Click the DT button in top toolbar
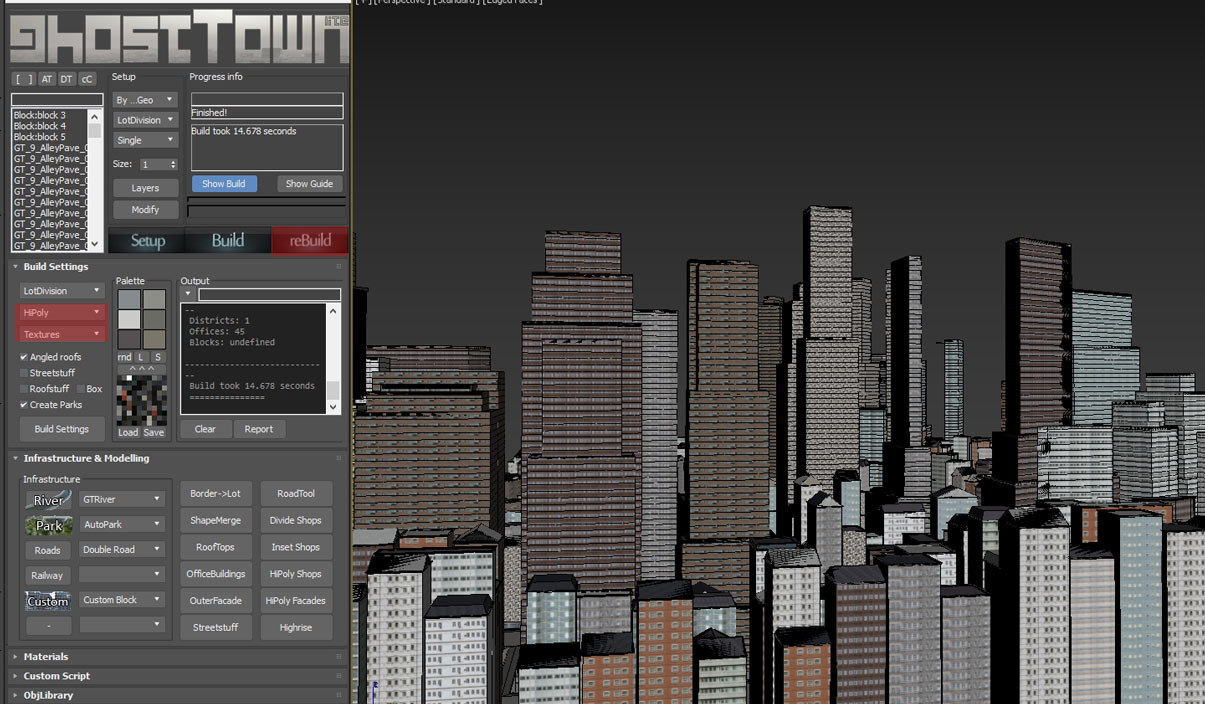This screenshot has height=704, width=1205. [67, 79]
